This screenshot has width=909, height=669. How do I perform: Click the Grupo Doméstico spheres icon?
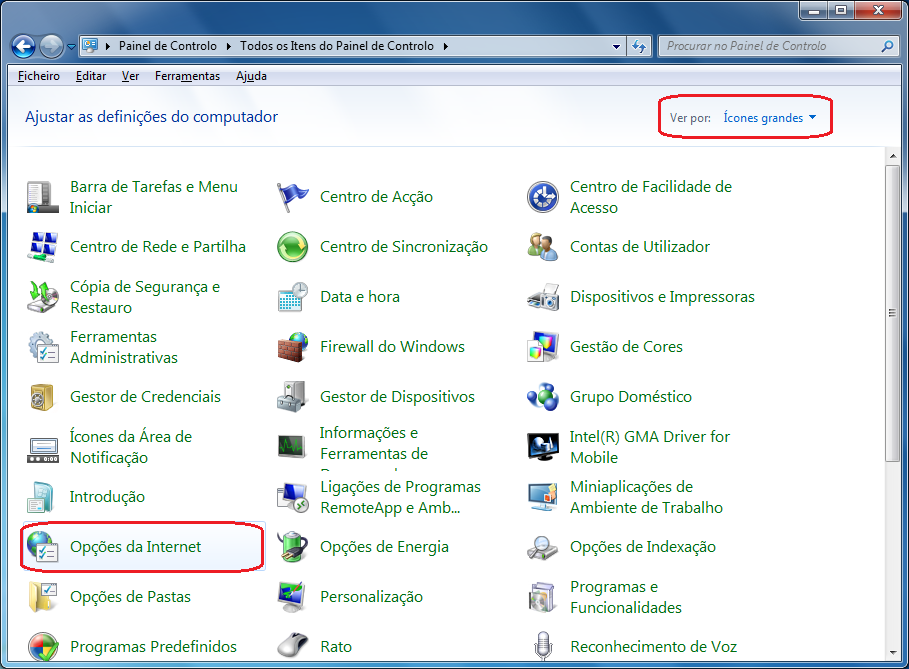click(542, 397)
